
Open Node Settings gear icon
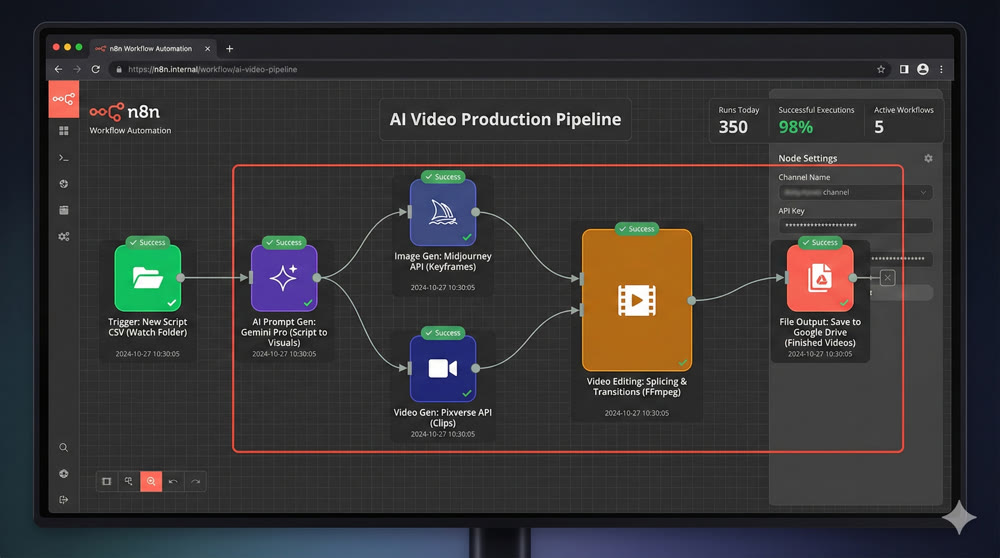click(x=929, y=158)
